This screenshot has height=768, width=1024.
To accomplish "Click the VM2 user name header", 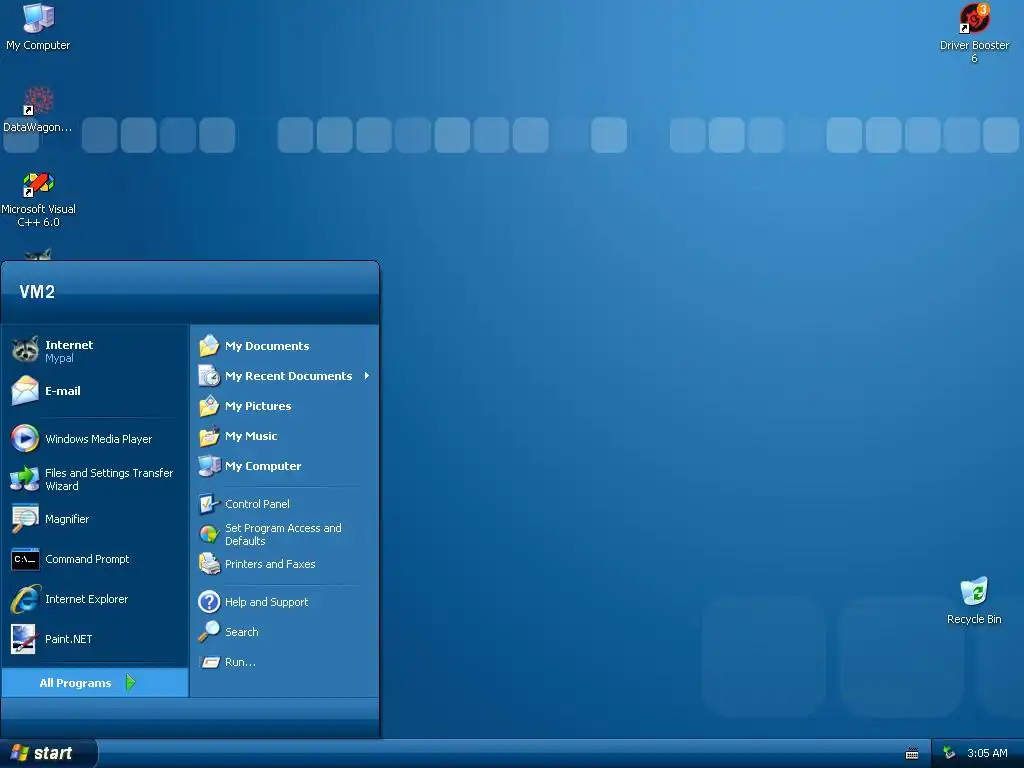I will tap(37, 291).
